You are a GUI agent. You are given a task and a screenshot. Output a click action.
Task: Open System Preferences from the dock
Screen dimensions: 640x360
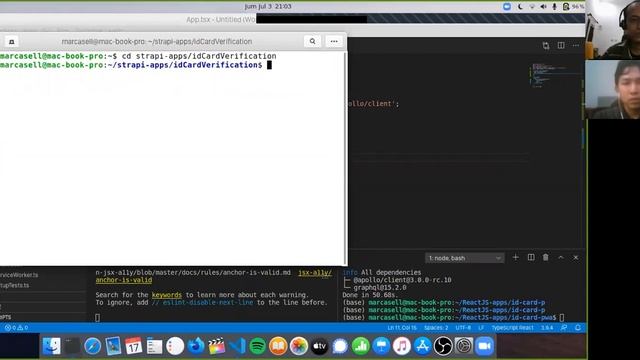click(x=464, y=346)
